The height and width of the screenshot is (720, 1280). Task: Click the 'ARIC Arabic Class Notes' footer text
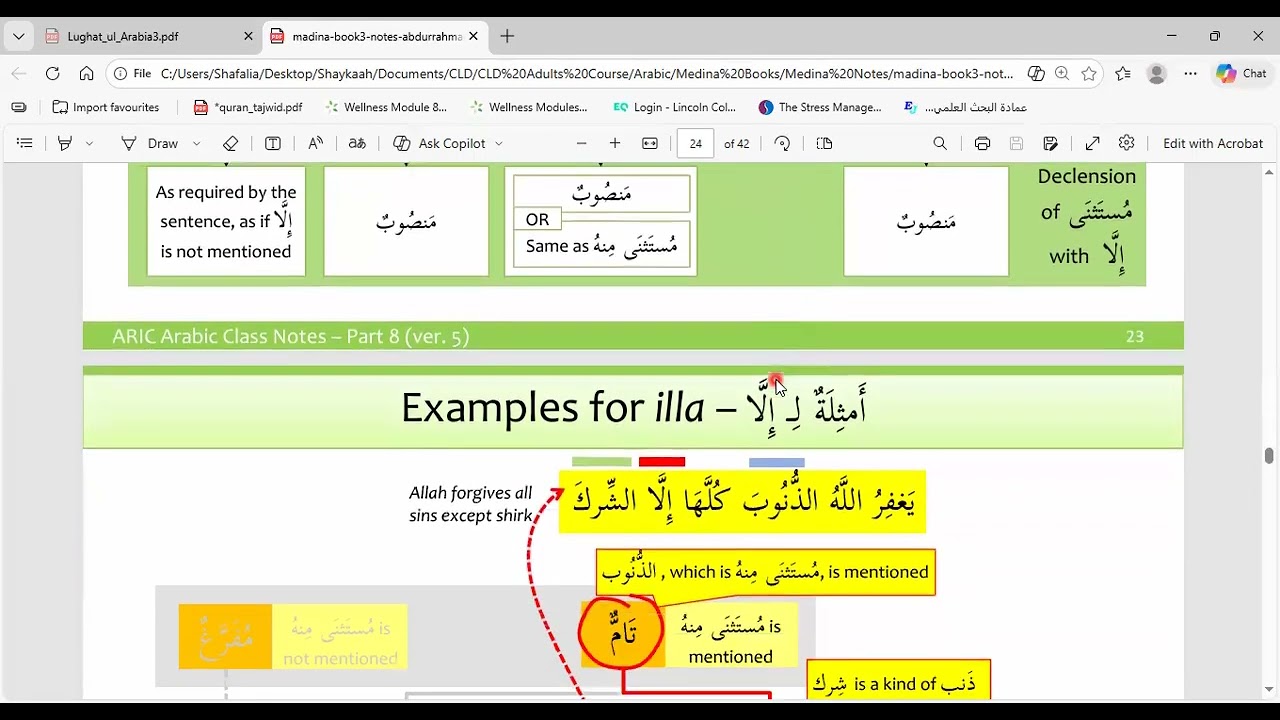point(290,336)
